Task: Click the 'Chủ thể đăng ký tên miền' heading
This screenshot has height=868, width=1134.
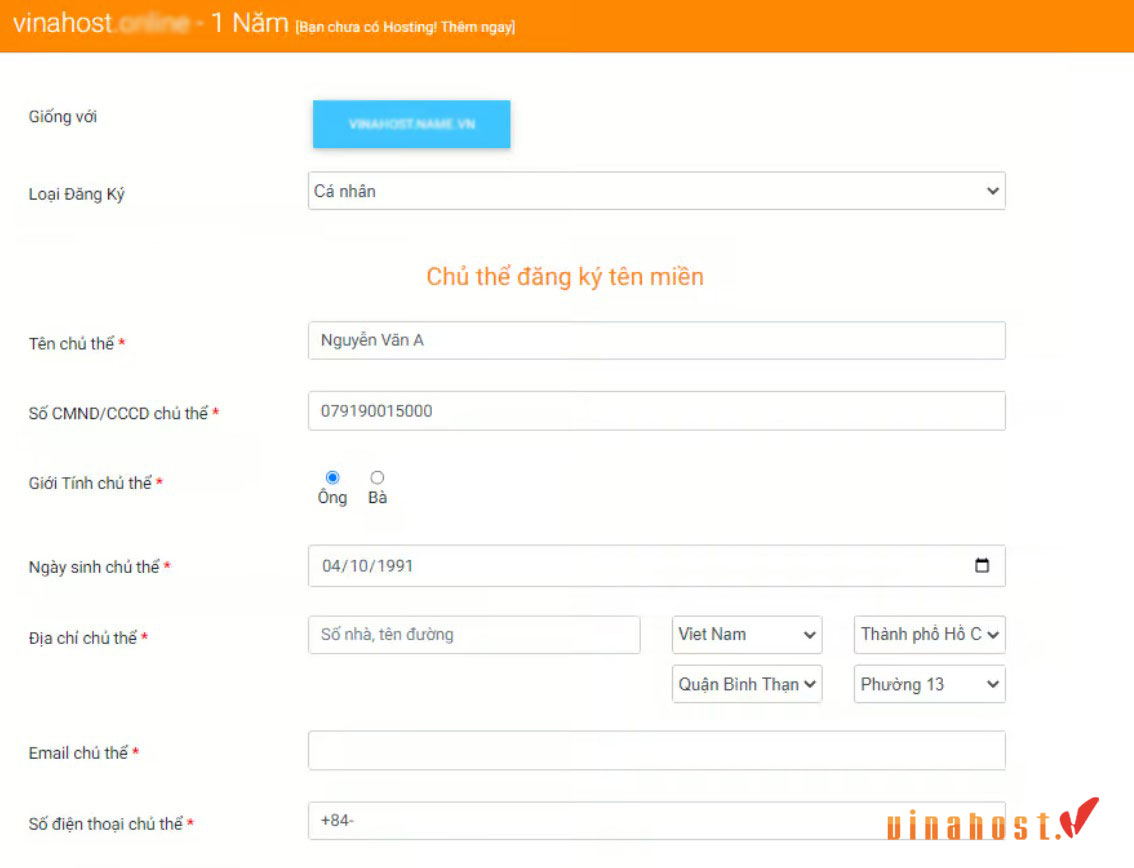Action: [565, 277]
